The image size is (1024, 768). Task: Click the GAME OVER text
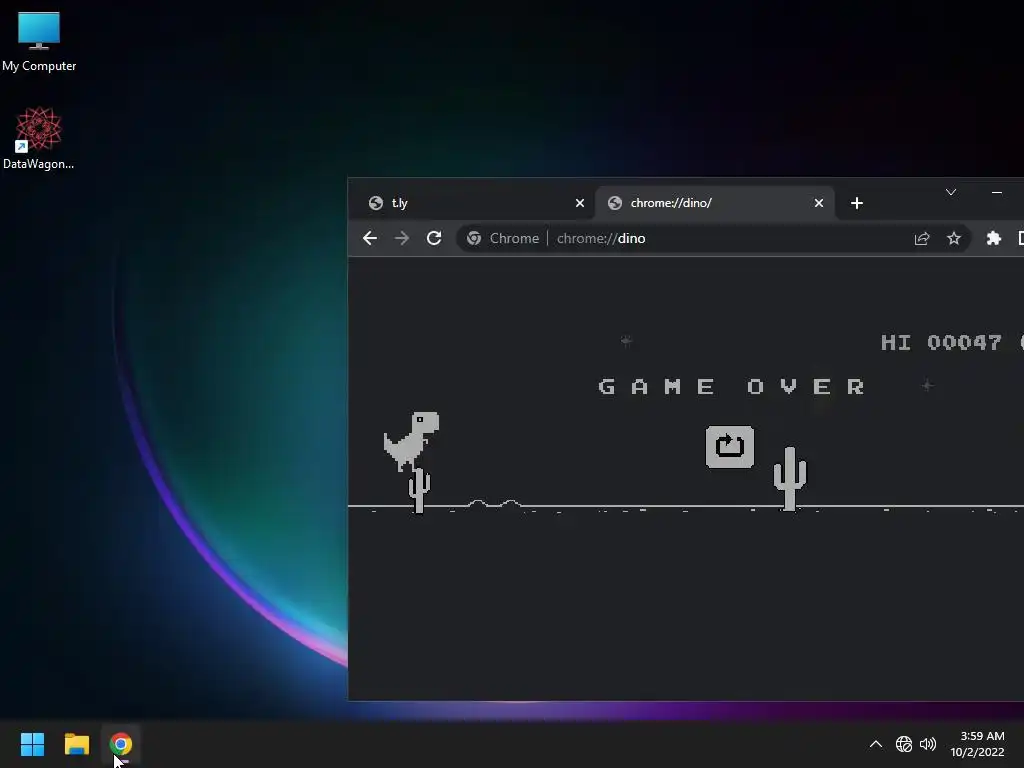732,387
